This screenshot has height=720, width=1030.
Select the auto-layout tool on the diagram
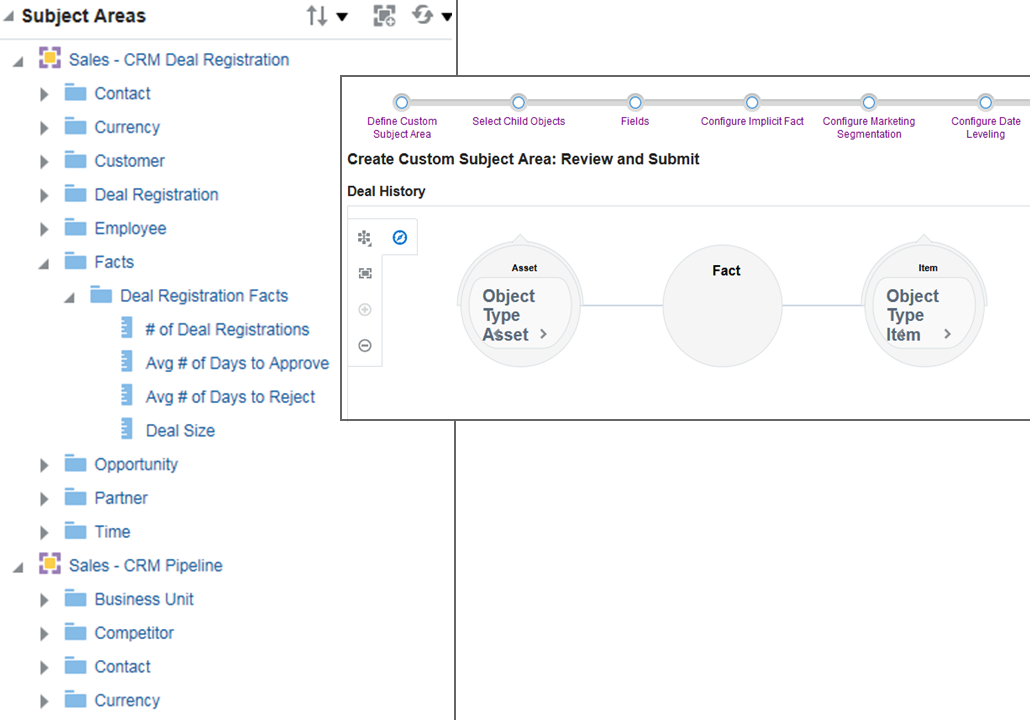[x=364, y=237]
